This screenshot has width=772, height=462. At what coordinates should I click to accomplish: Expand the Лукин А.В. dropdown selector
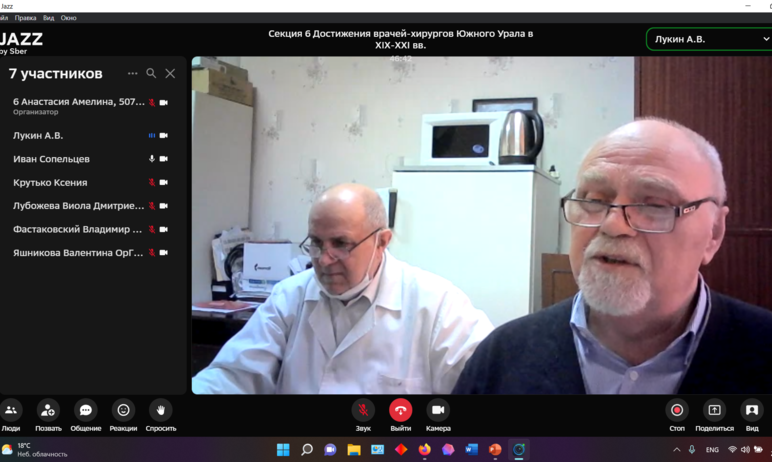[709, 39]
